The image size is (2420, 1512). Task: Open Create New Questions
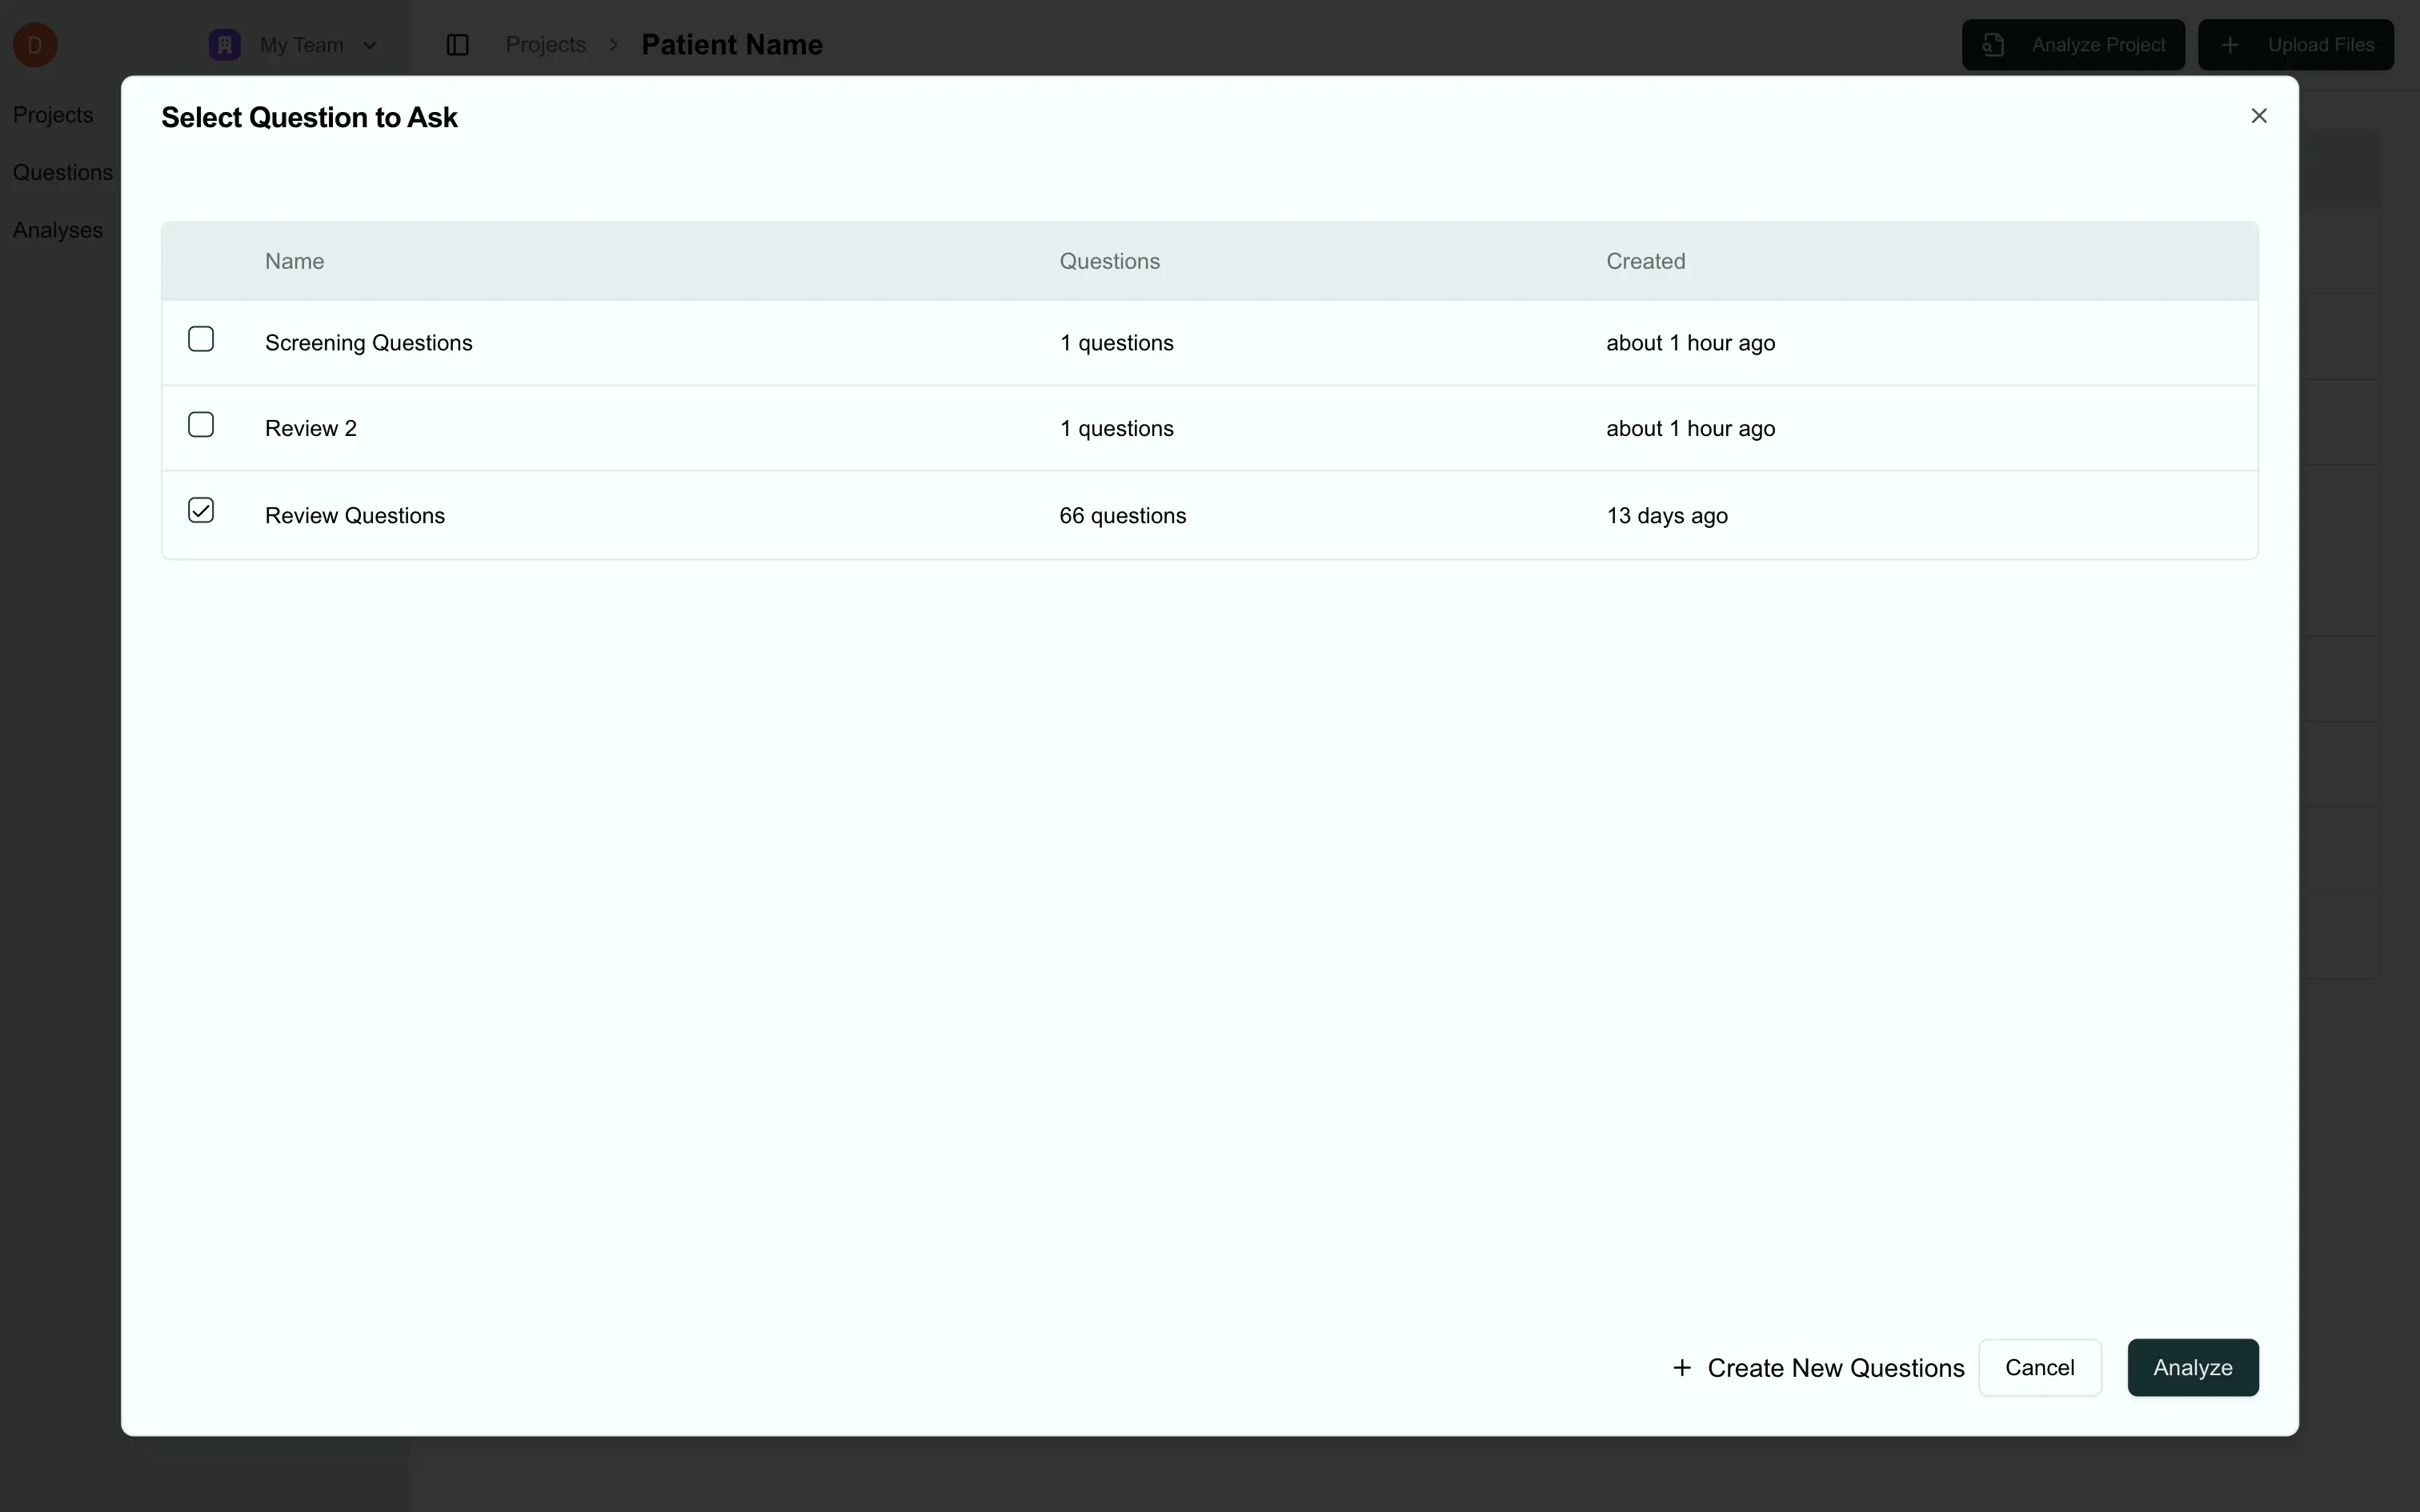click(1837, 1367)
